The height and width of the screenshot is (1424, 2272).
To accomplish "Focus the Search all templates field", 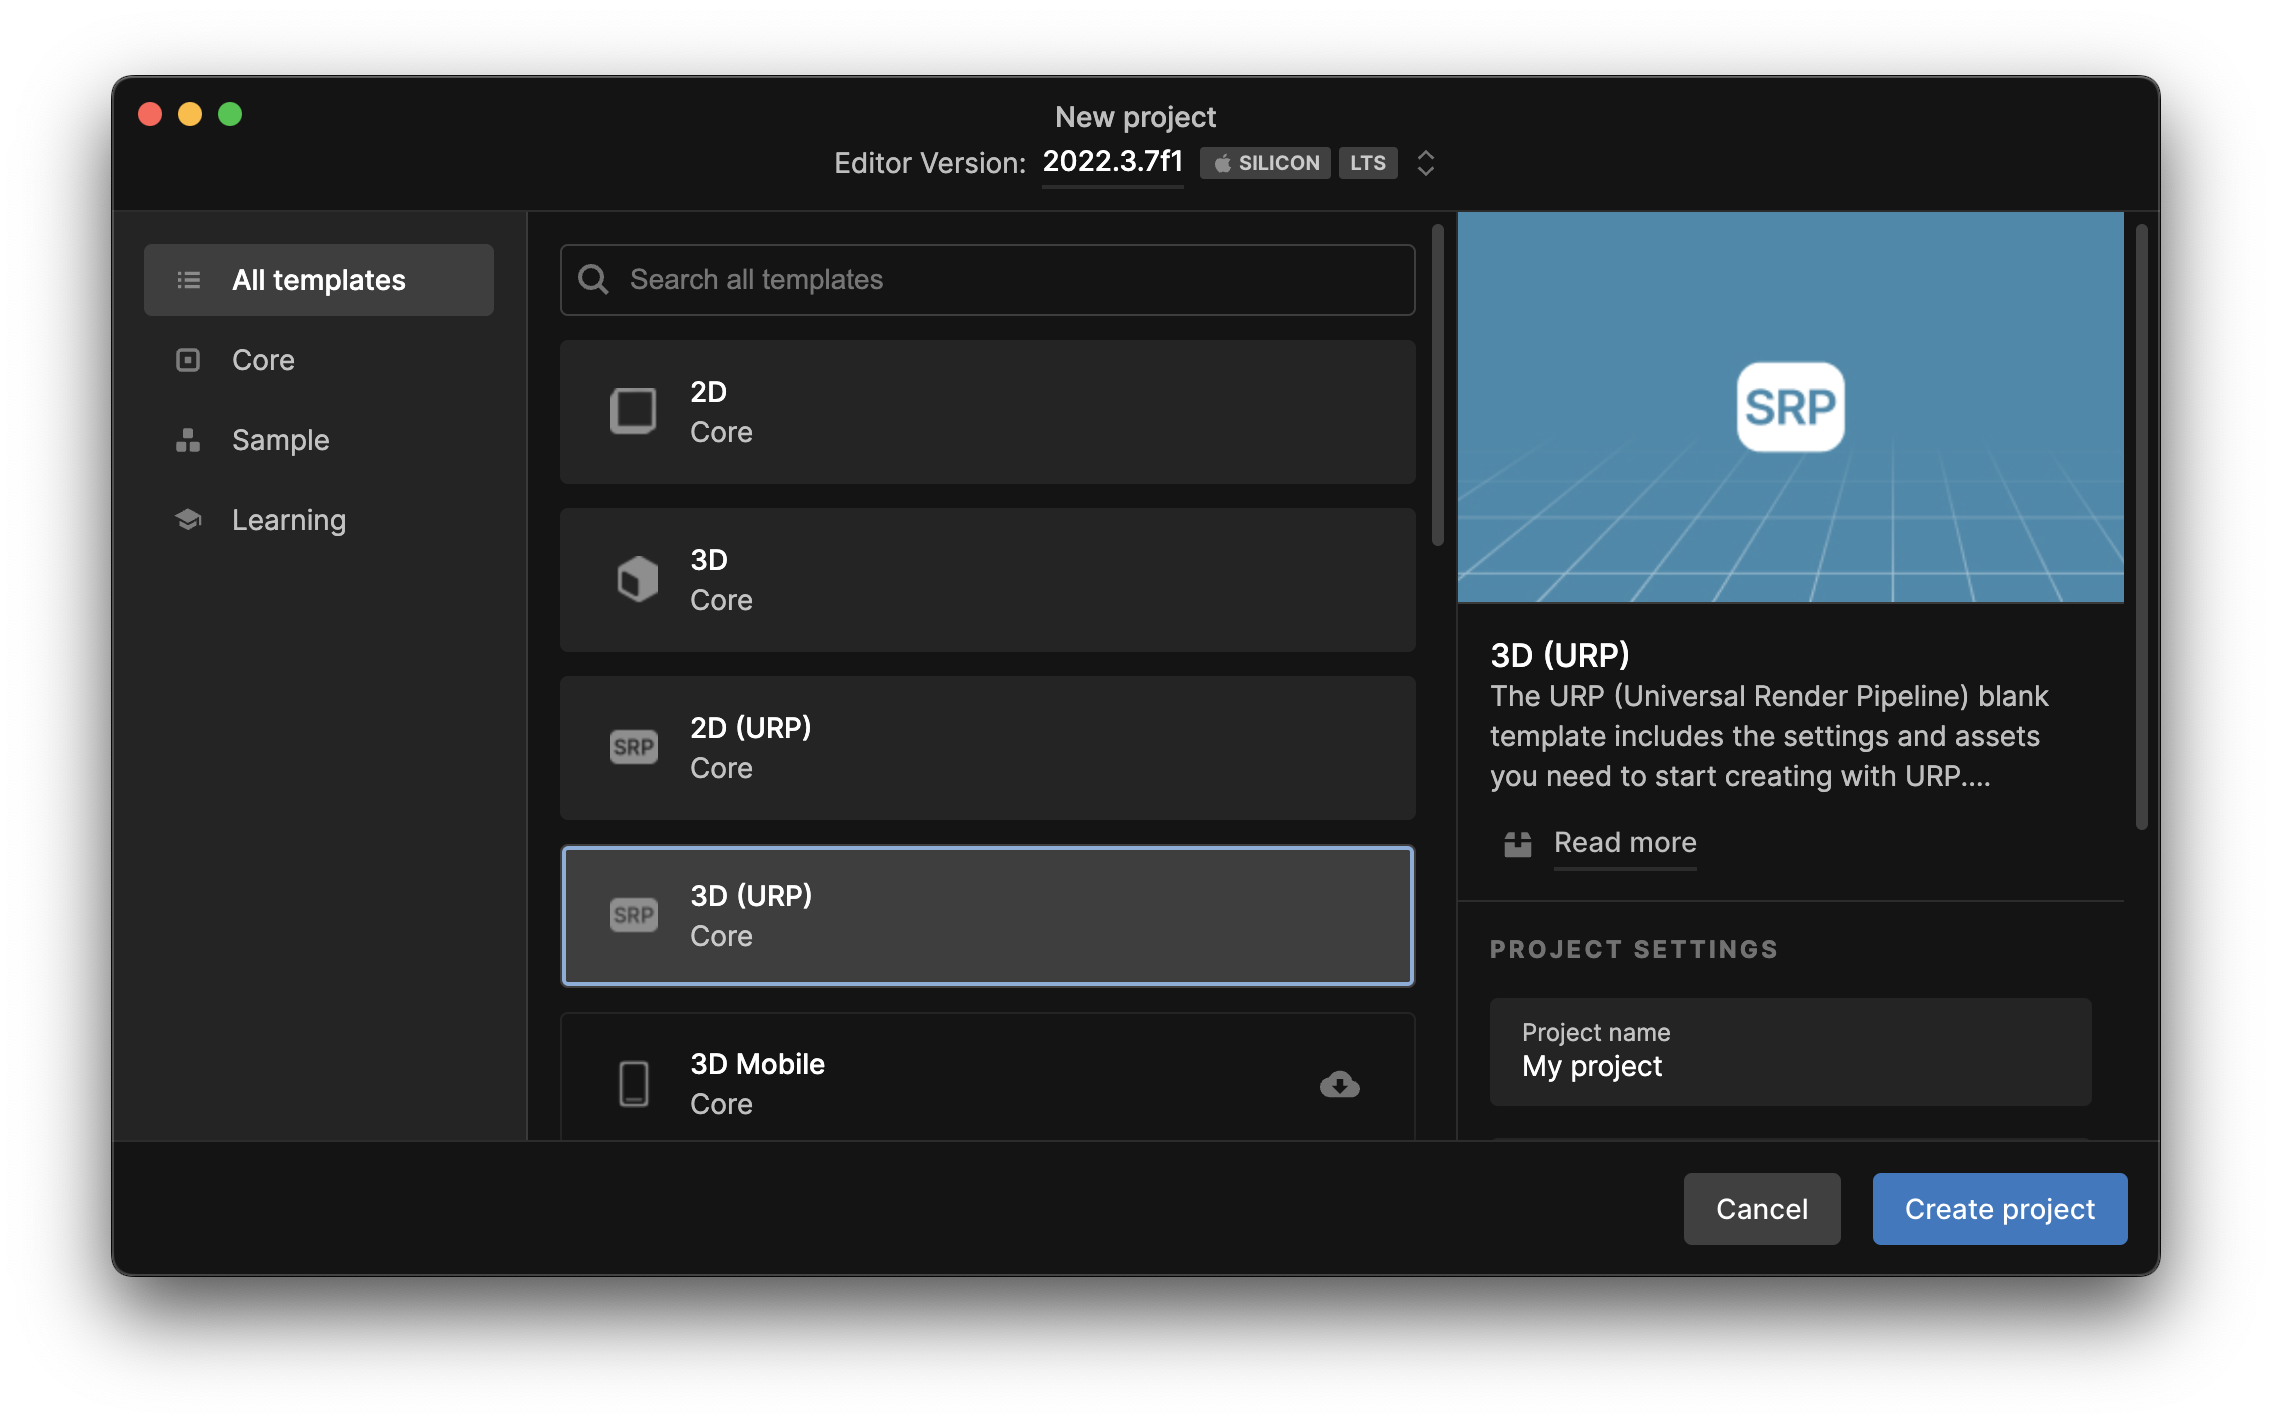I will 987,280.
